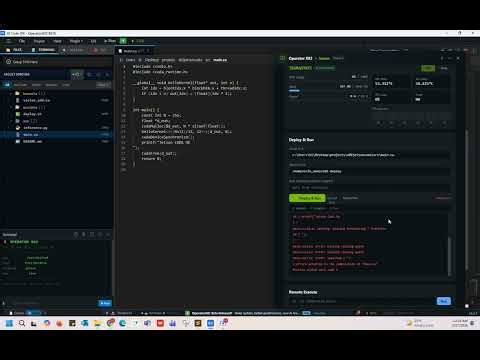Click the blue Run button in Remote Execute

coord(444,301)
